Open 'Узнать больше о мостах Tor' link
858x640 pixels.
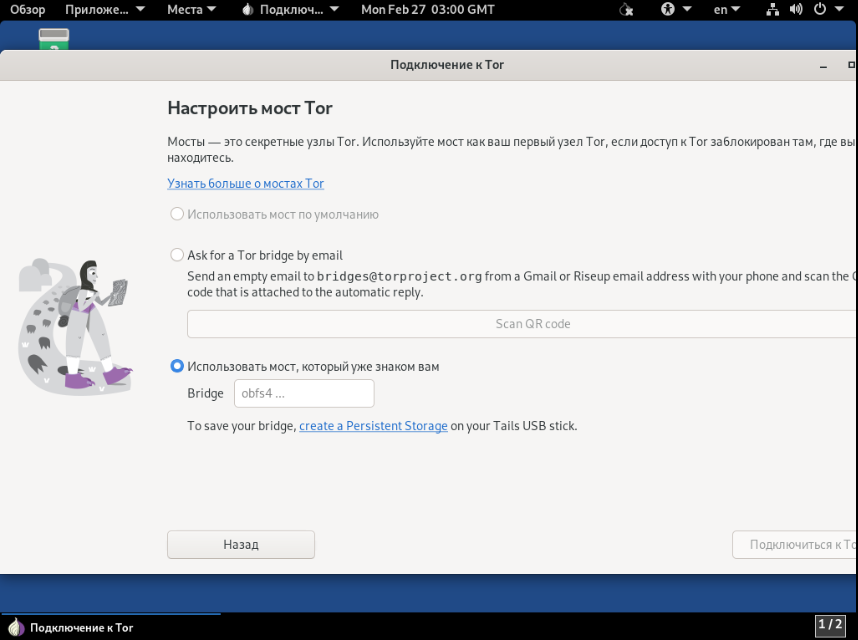click(x=245, y=183)
